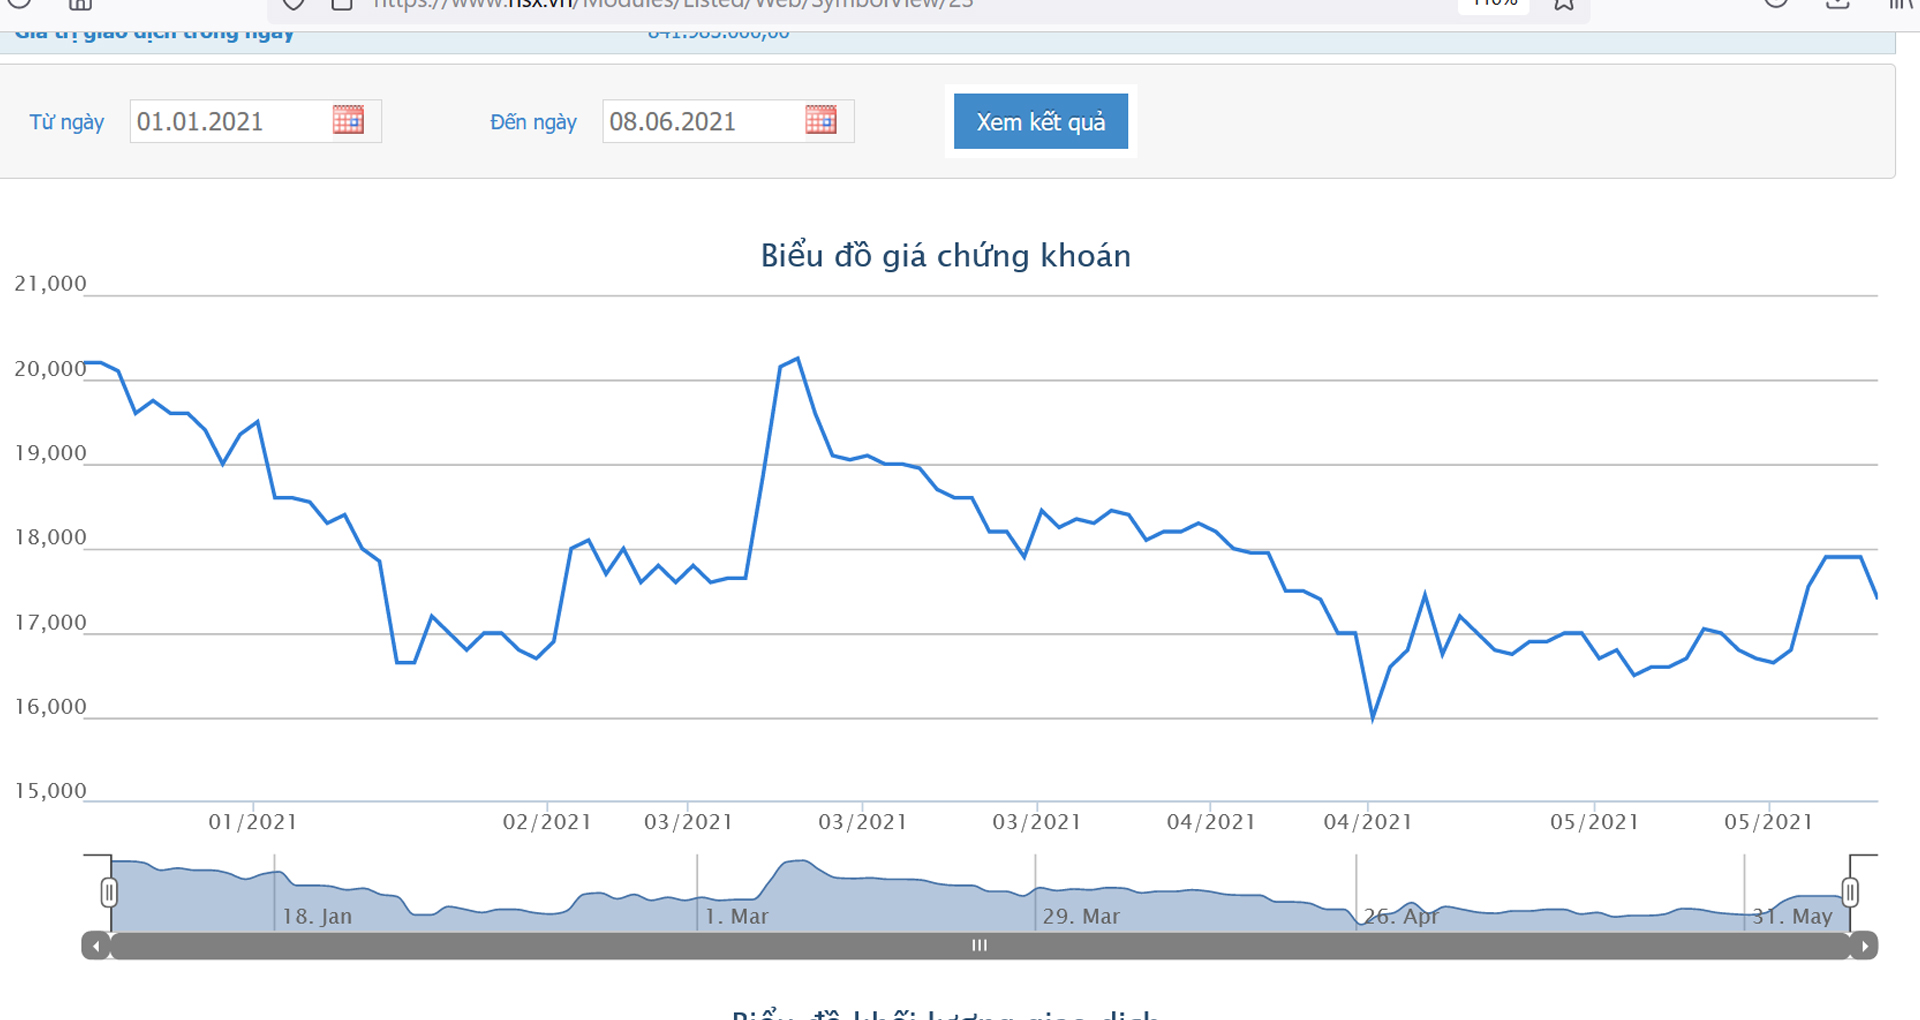Click the 1. Mar marker in the navigator
The image size is (1920, 1020).
pyautogui.click(x=737, y=916)
